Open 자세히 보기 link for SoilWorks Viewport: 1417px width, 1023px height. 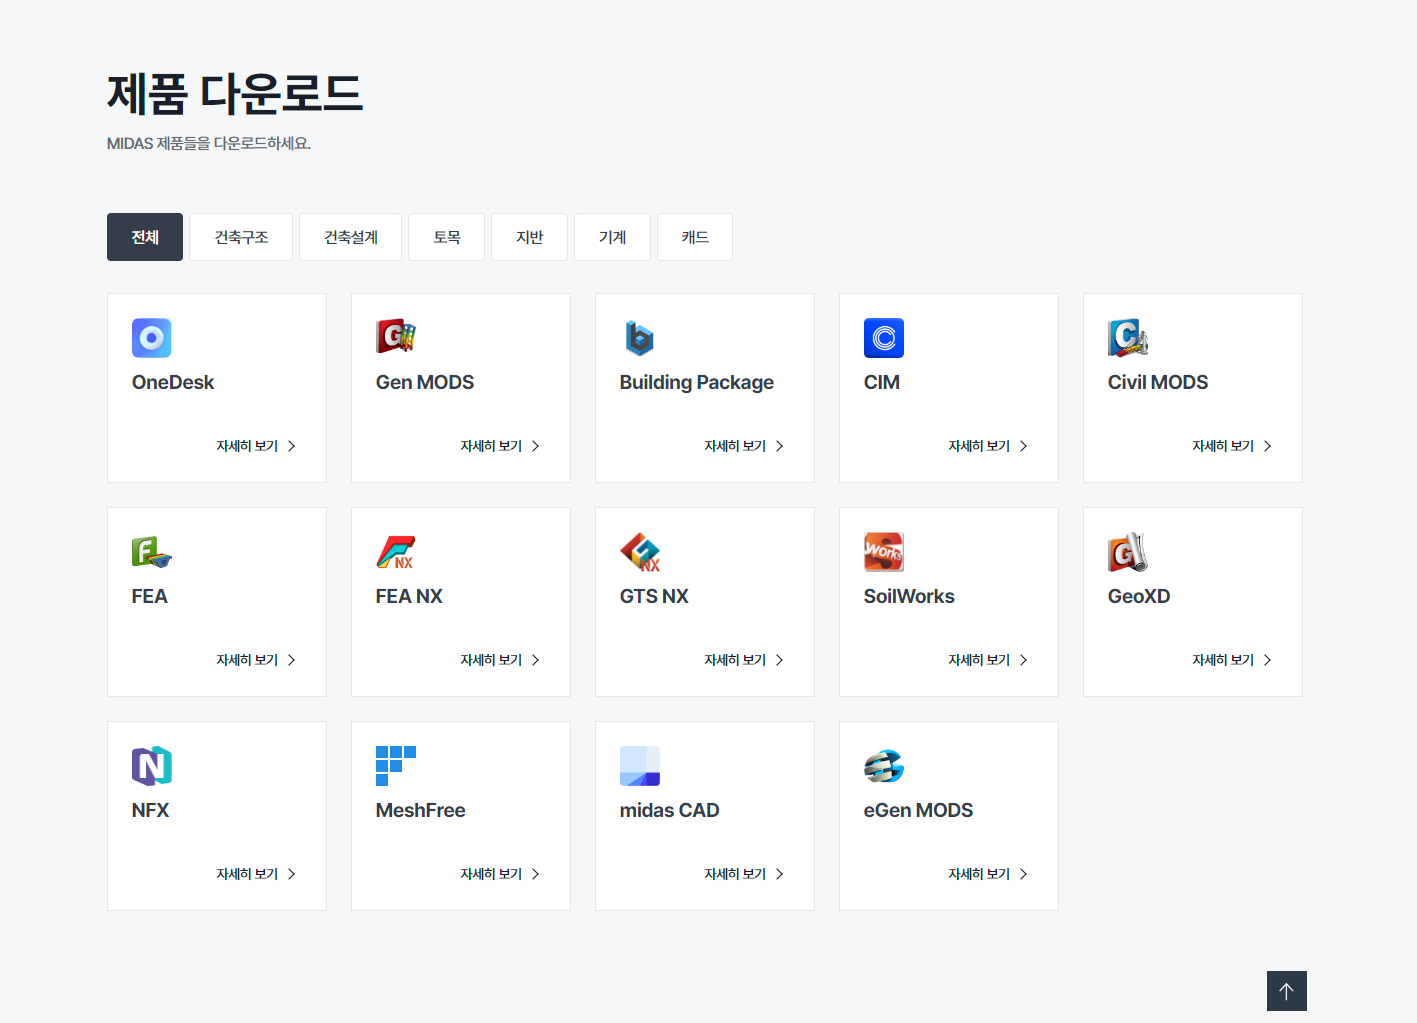[988, 660]
